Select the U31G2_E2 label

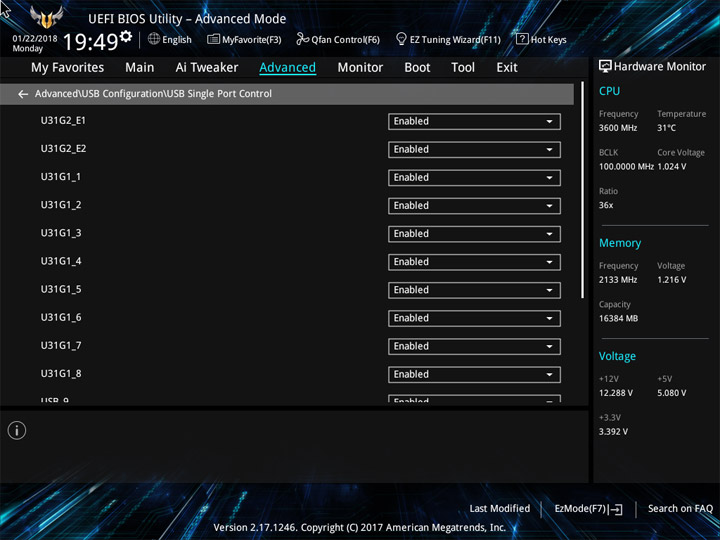pyautogui.click(x=63, y=149)
